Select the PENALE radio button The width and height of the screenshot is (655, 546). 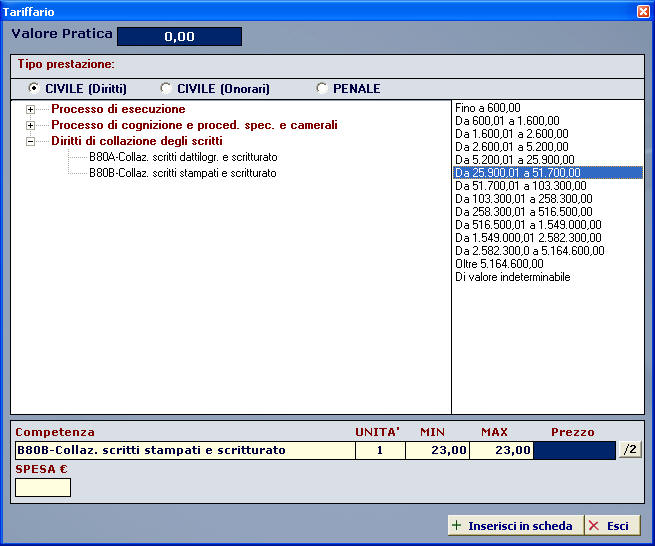point(321,88)
